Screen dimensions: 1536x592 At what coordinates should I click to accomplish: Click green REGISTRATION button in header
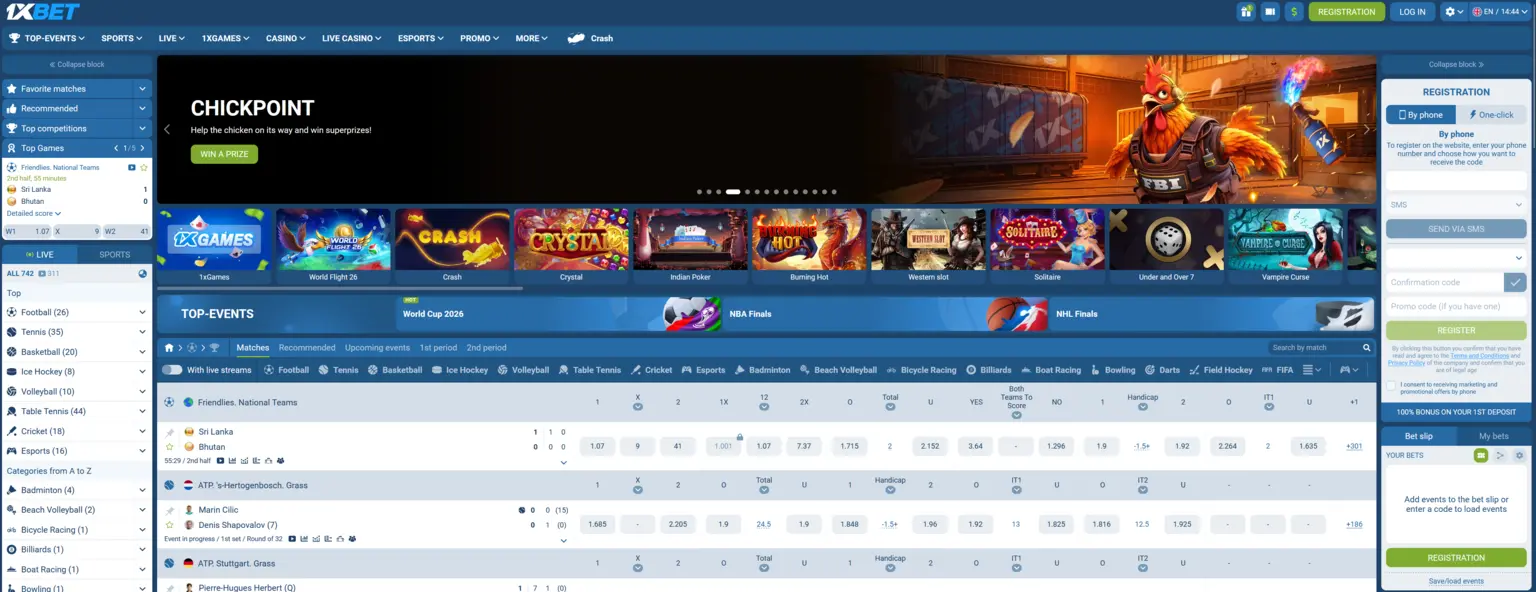1346,12
